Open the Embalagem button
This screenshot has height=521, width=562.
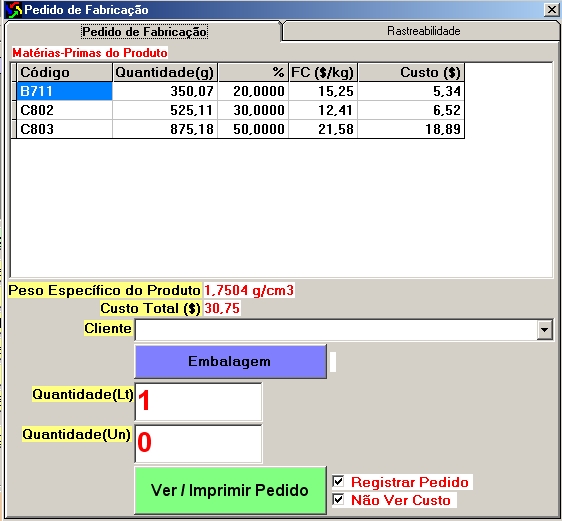tap(230, 362)
